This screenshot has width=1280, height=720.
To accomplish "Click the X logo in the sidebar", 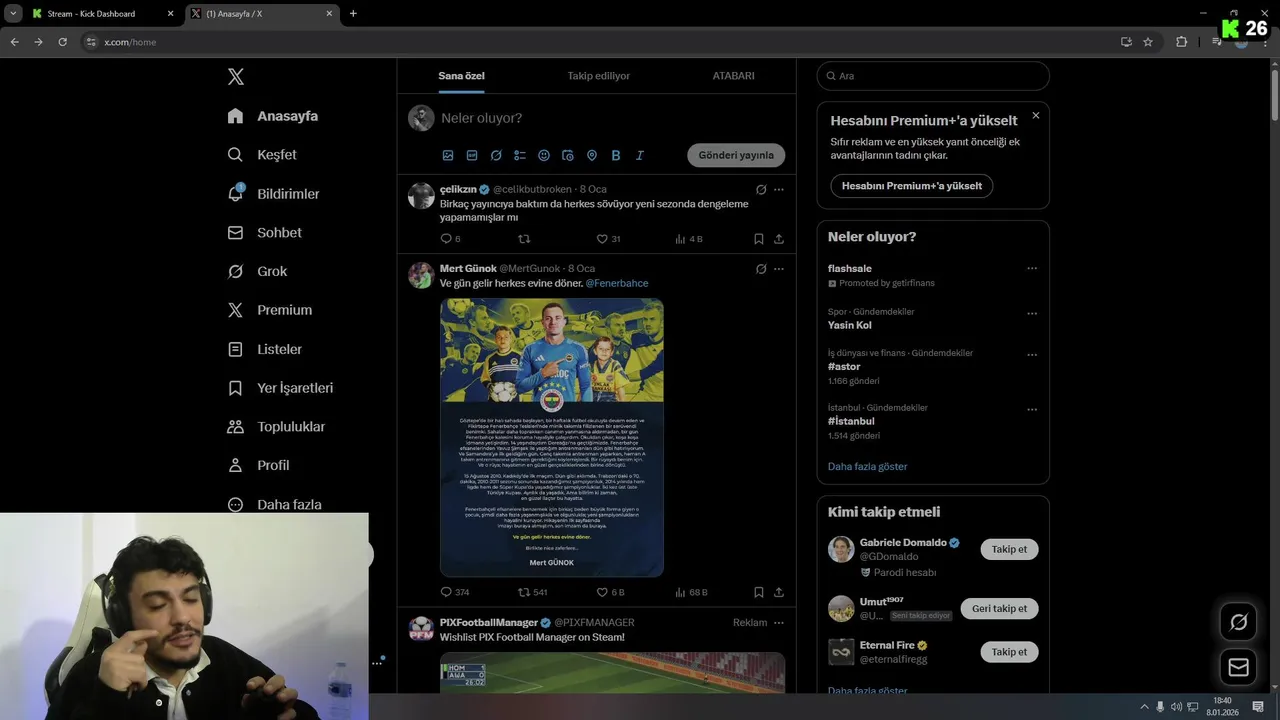I will click(235, 77).
